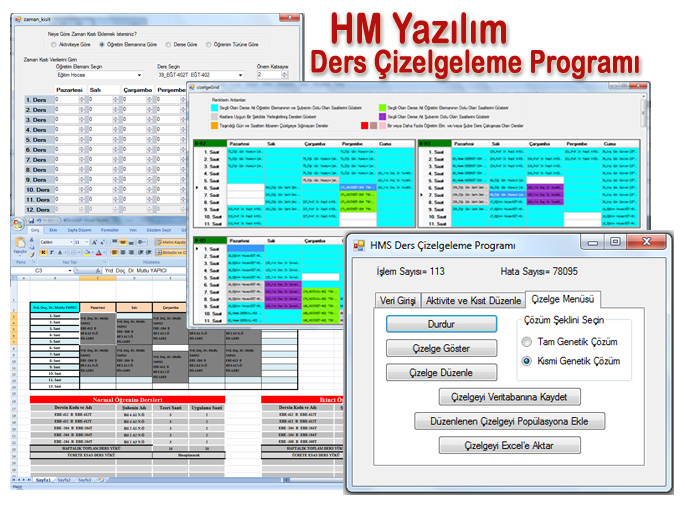The image size is (685, 506).
Task: Select Aktiviteye Göre radio in zaman_kisit
Action: pos(54,45)
